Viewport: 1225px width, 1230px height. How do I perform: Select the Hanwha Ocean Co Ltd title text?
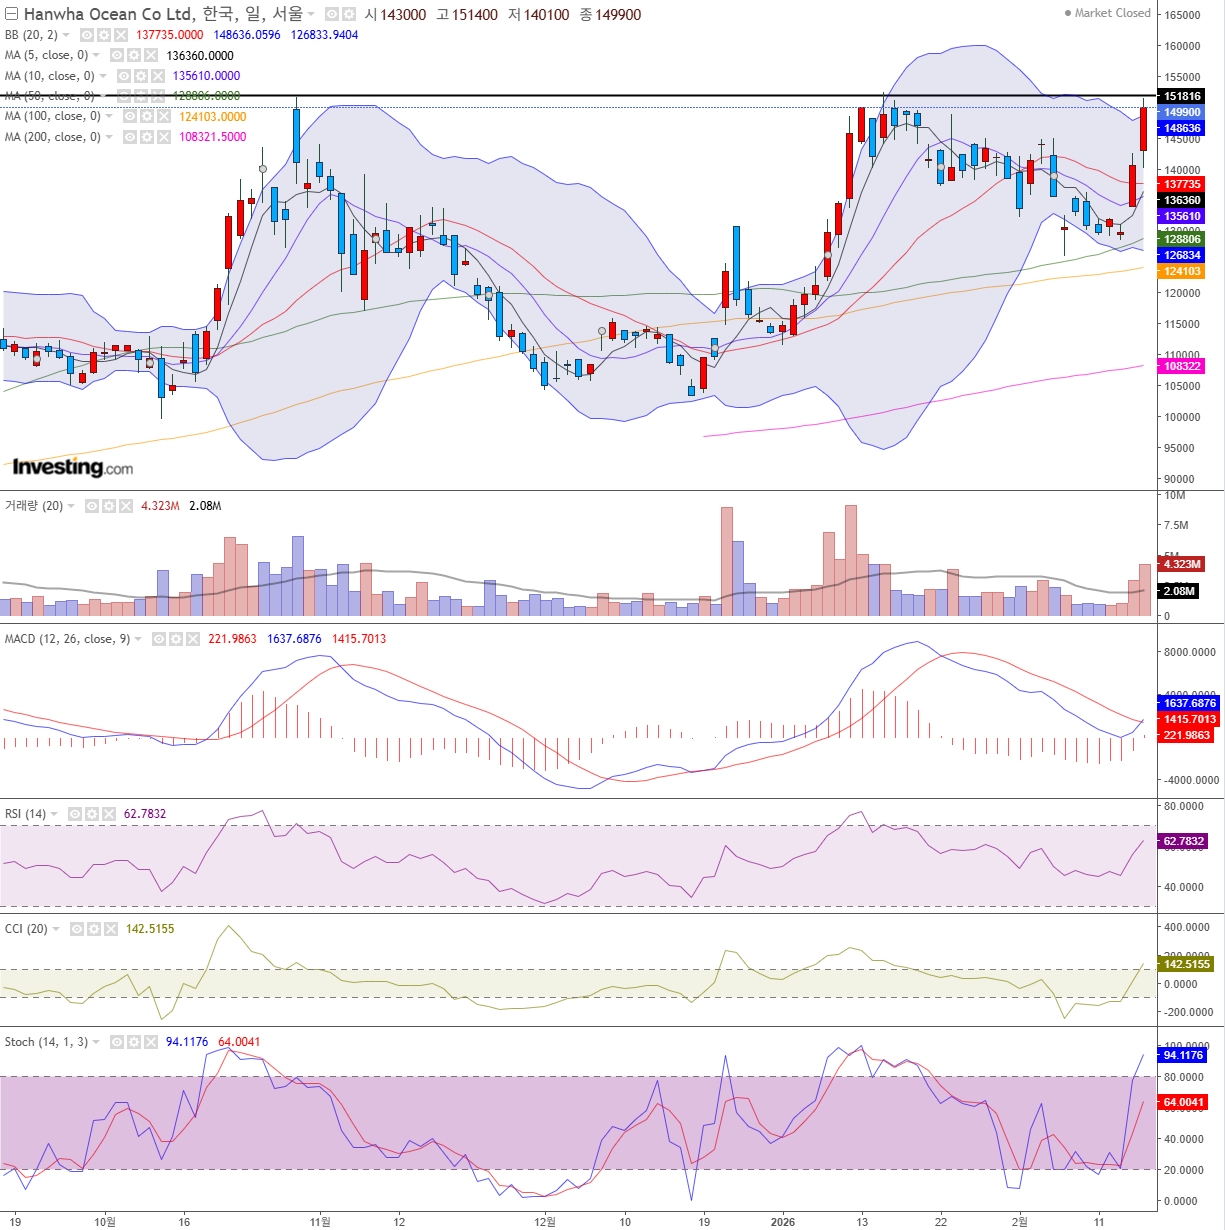tap(107, 14)
